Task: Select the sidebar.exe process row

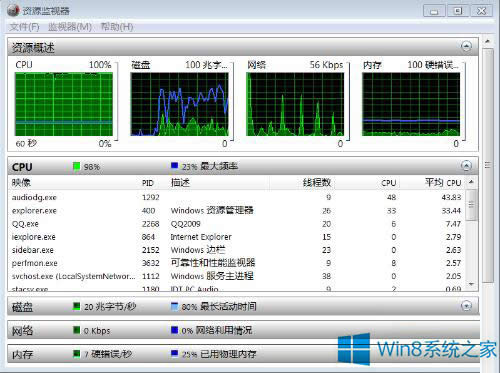Action: [237, 250]
